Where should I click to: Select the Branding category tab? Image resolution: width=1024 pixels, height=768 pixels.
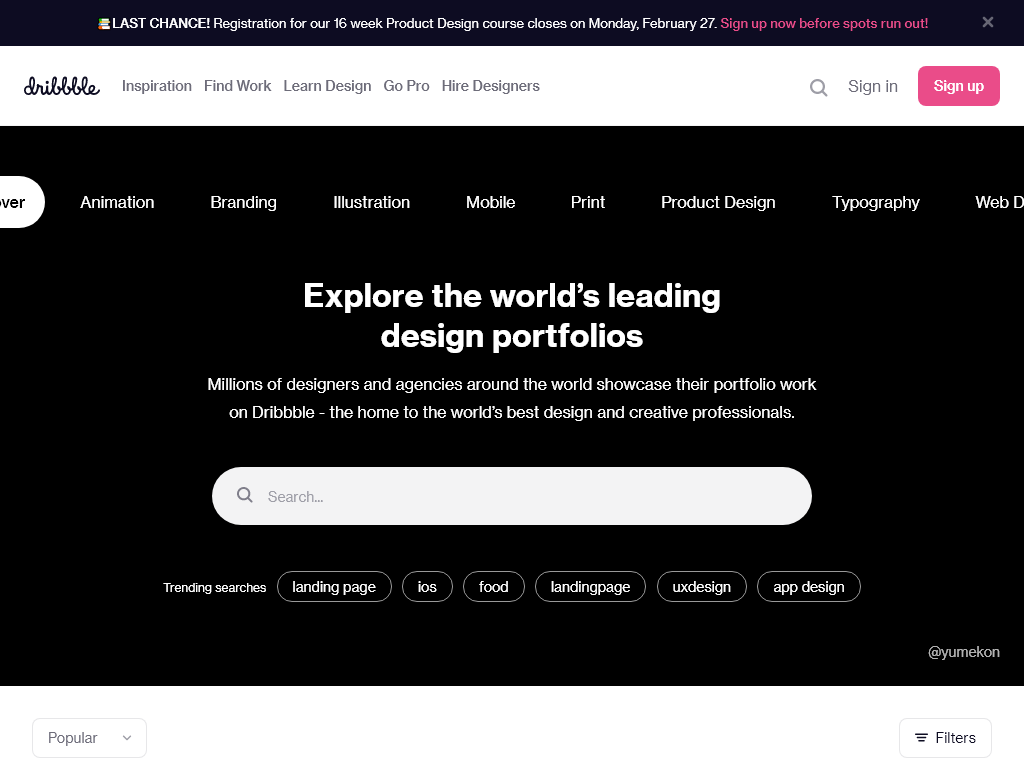(244, 202)
